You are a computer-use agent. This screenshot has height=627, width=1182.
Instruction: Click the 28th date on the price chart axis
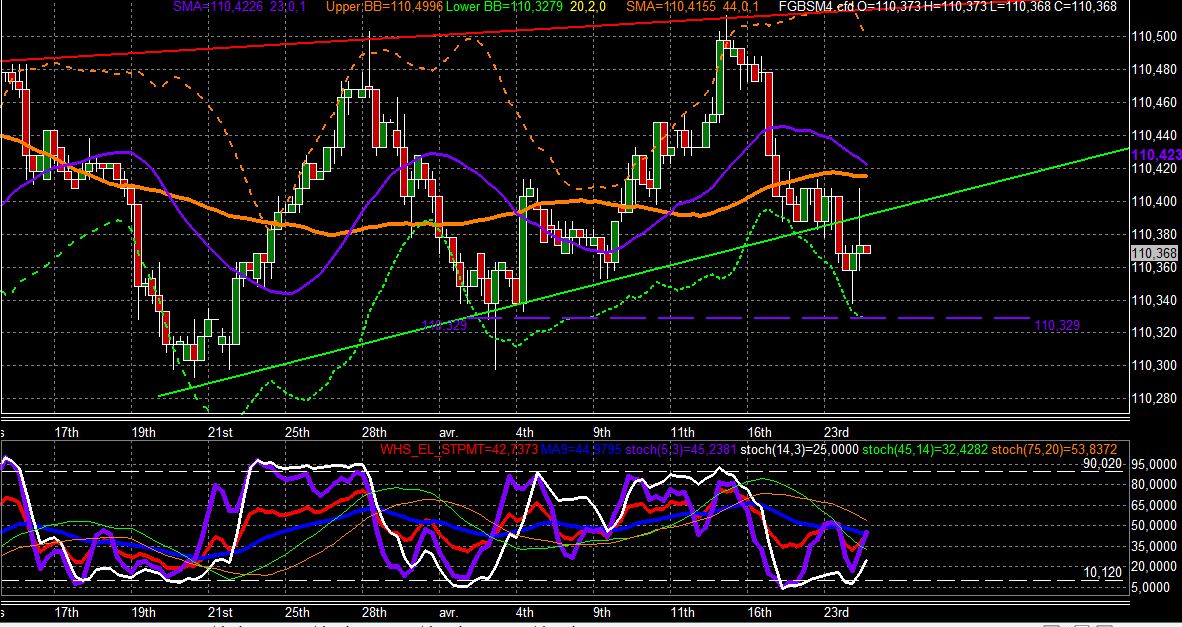(x=374, y=433)
